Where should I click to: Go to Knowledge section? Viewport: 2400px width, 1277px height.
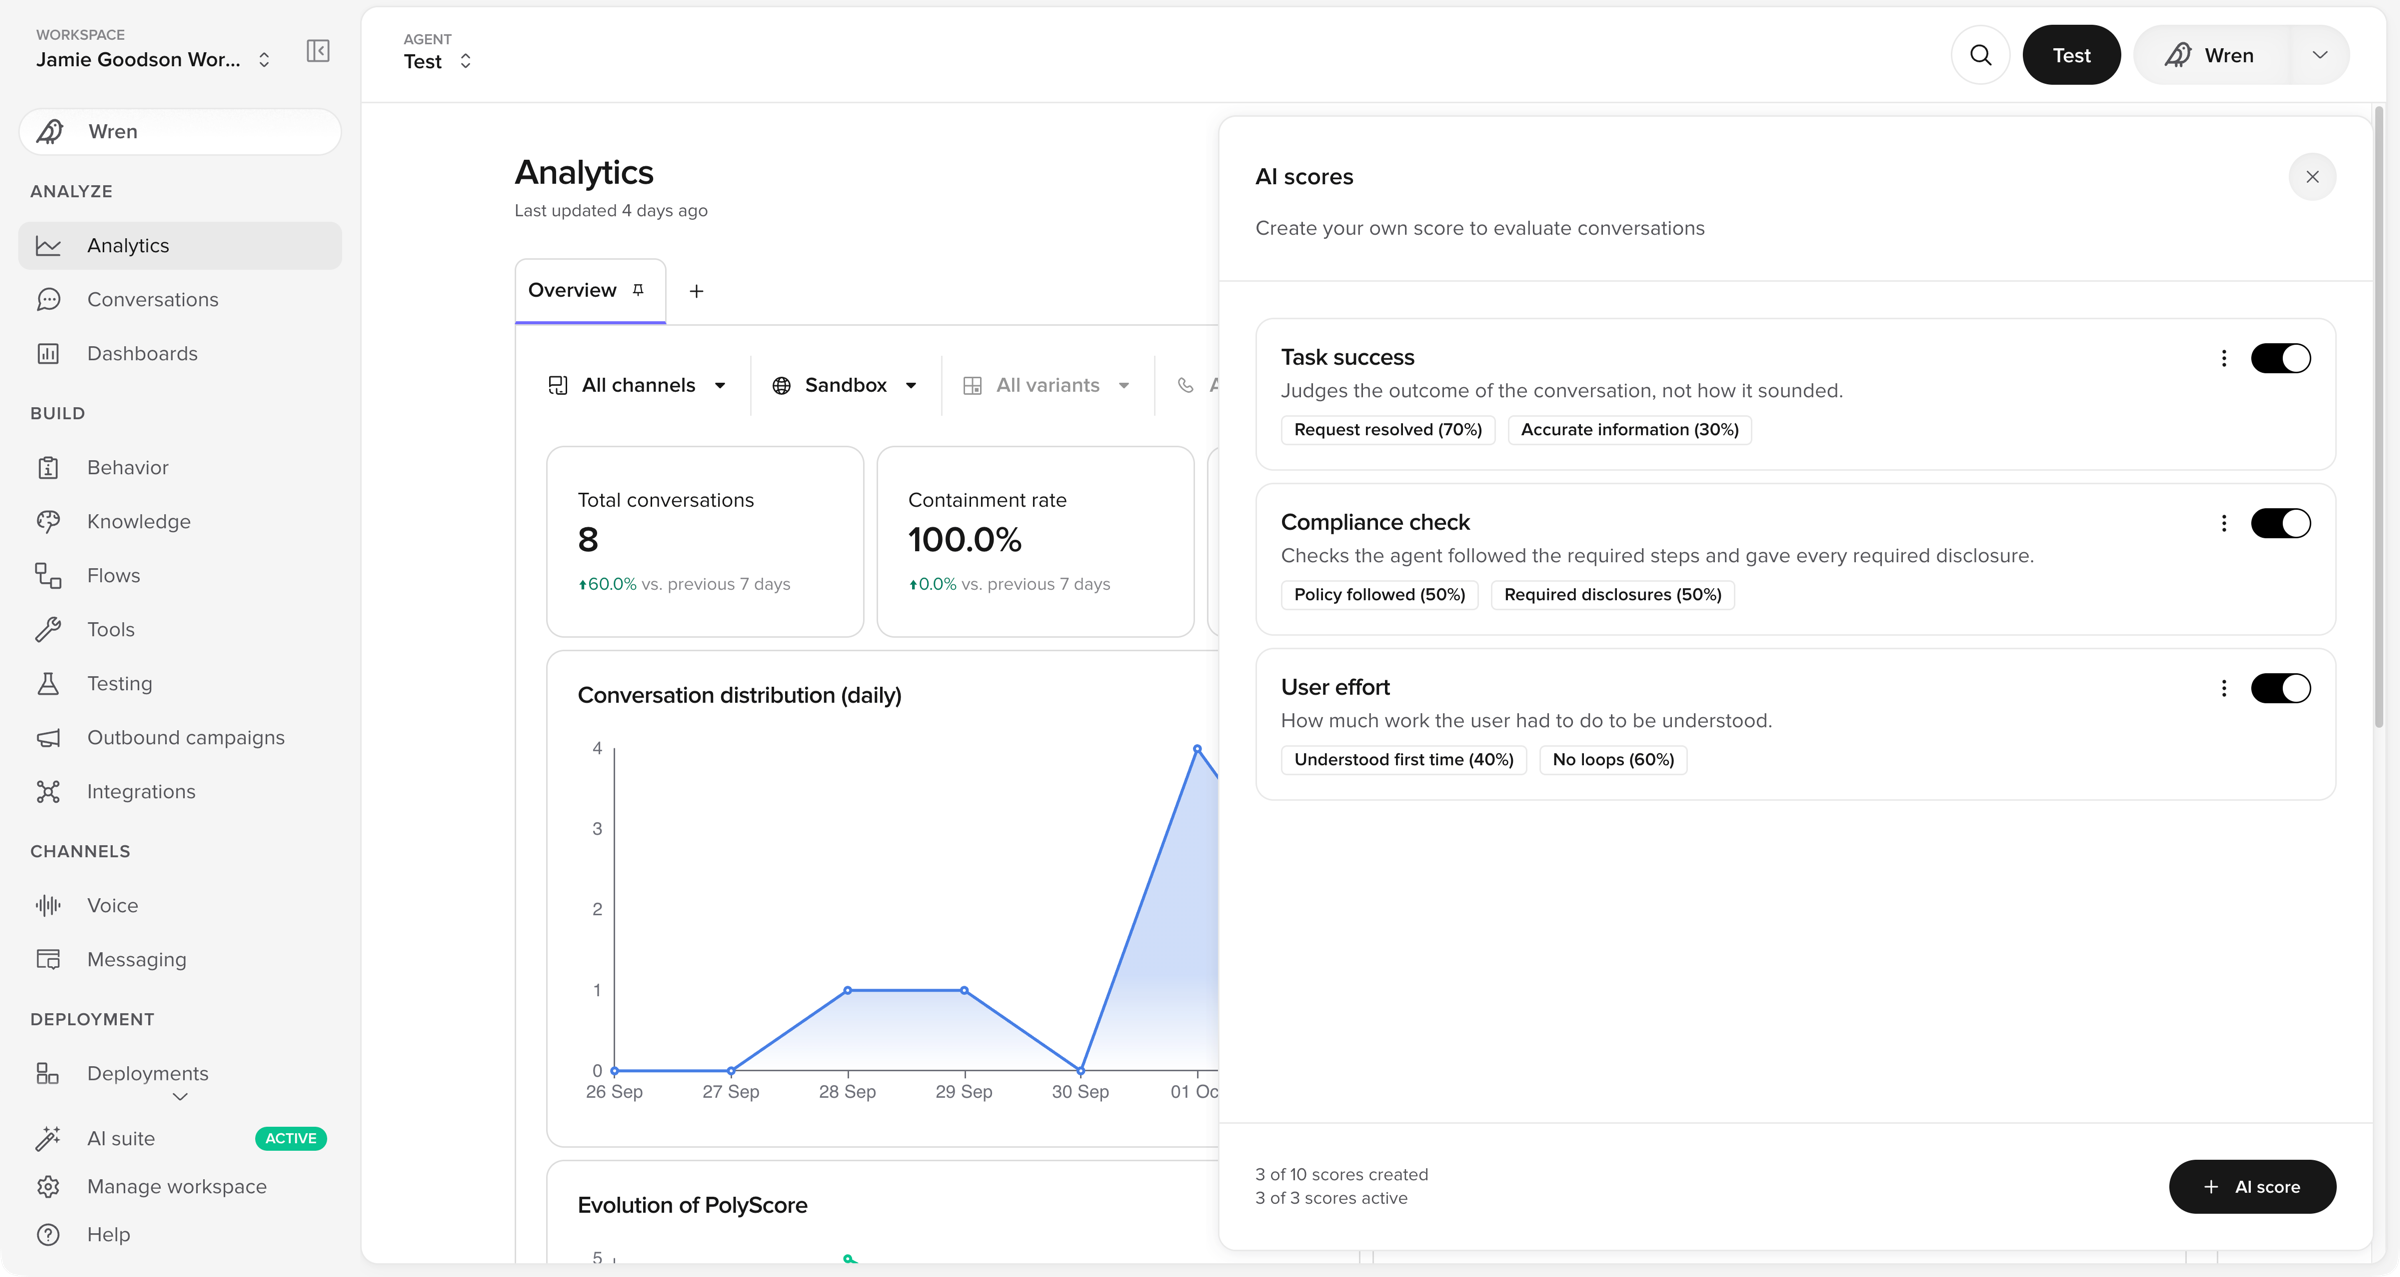tap(180, 521)
